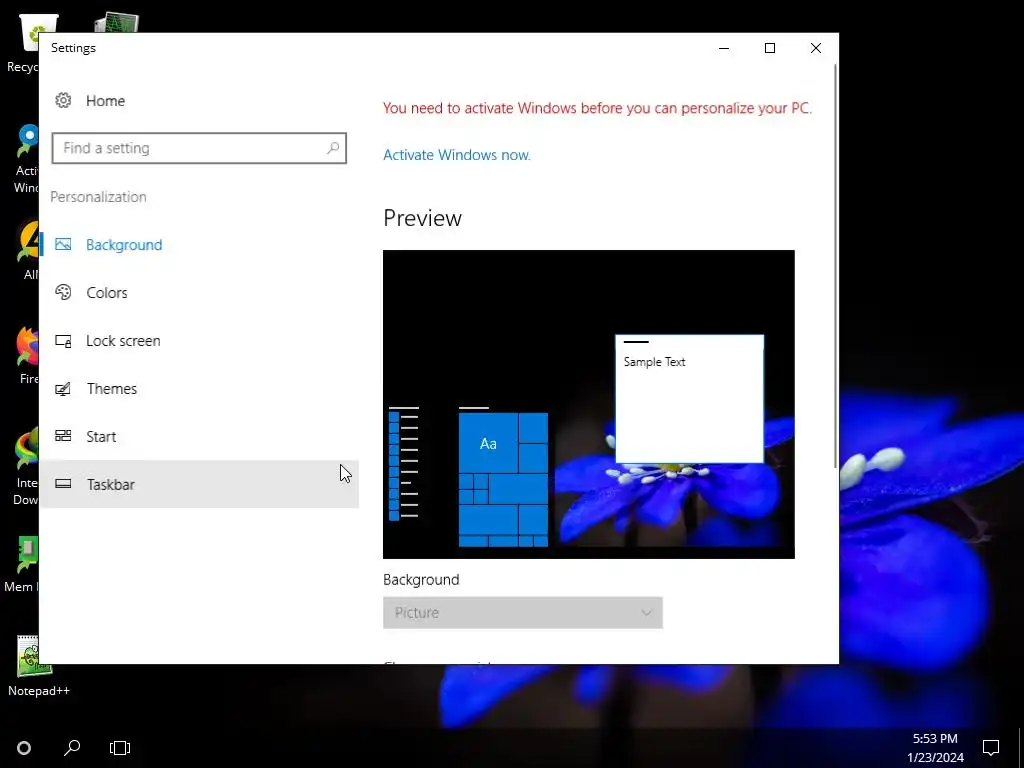Select the Background section

point(199,245)
